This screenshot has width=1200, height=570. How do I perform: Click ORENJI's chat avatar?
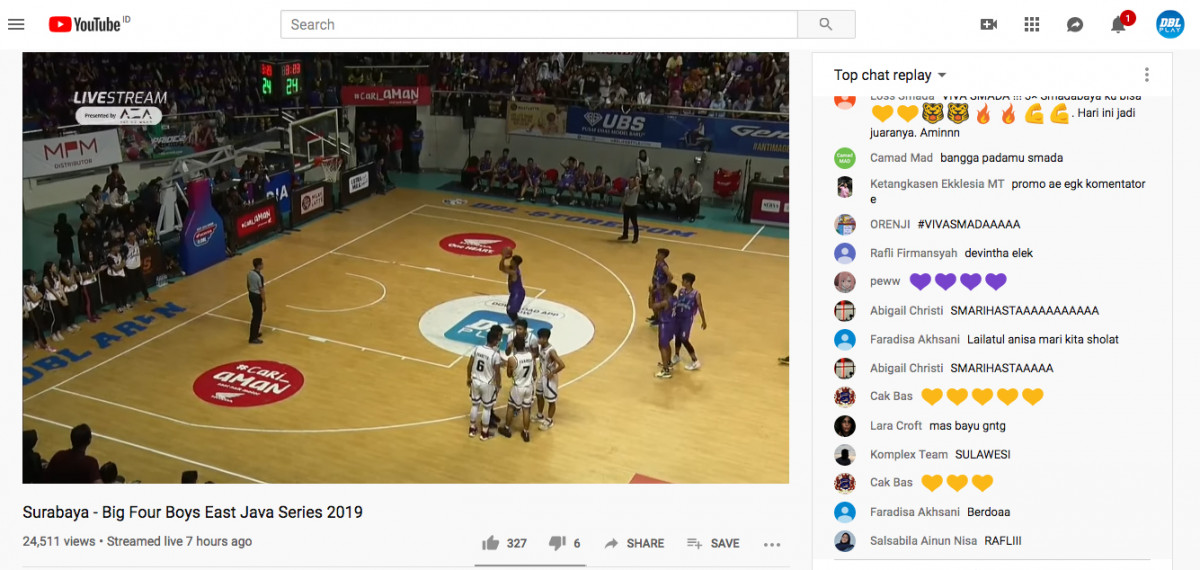tap(845, 224)
